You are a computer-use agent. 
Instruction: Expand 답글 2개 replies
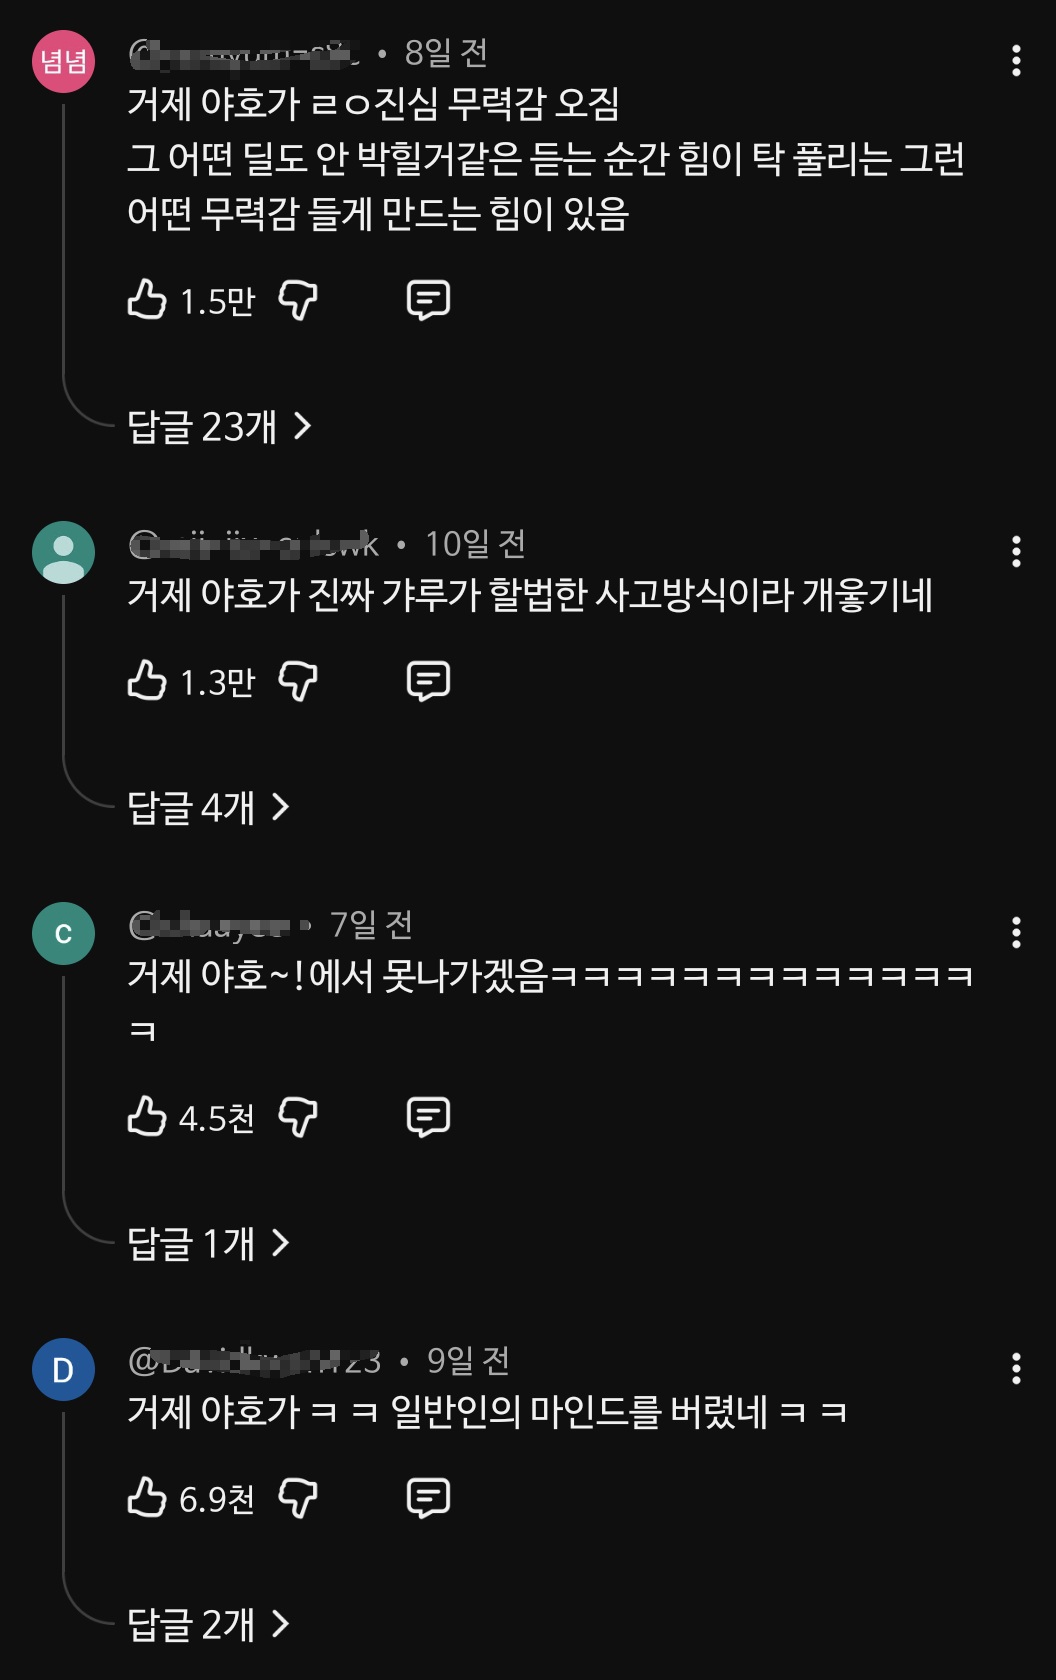pos(208,1624)
